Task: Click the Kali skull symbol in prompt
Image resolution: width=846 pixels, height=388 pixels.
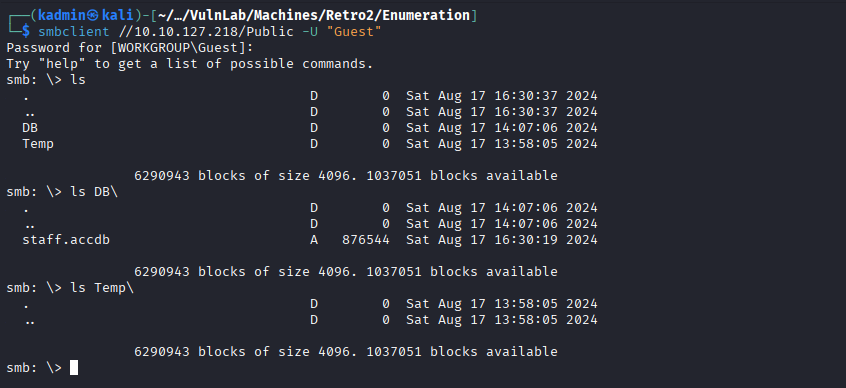Action: pos(94,16)
